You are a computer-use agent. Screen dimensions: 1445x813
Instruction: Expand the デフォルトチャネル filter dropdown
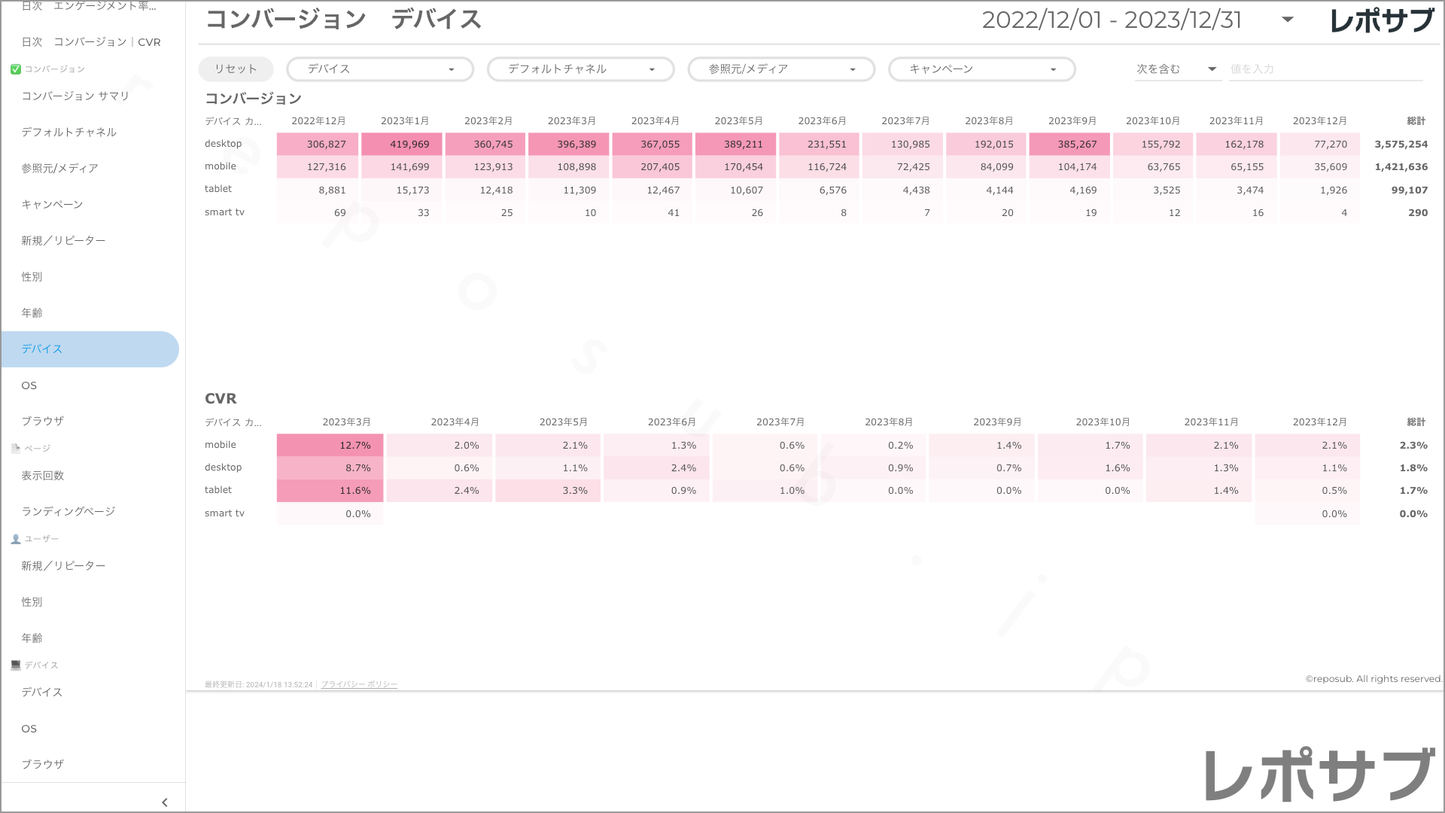(x=580, y=69)
